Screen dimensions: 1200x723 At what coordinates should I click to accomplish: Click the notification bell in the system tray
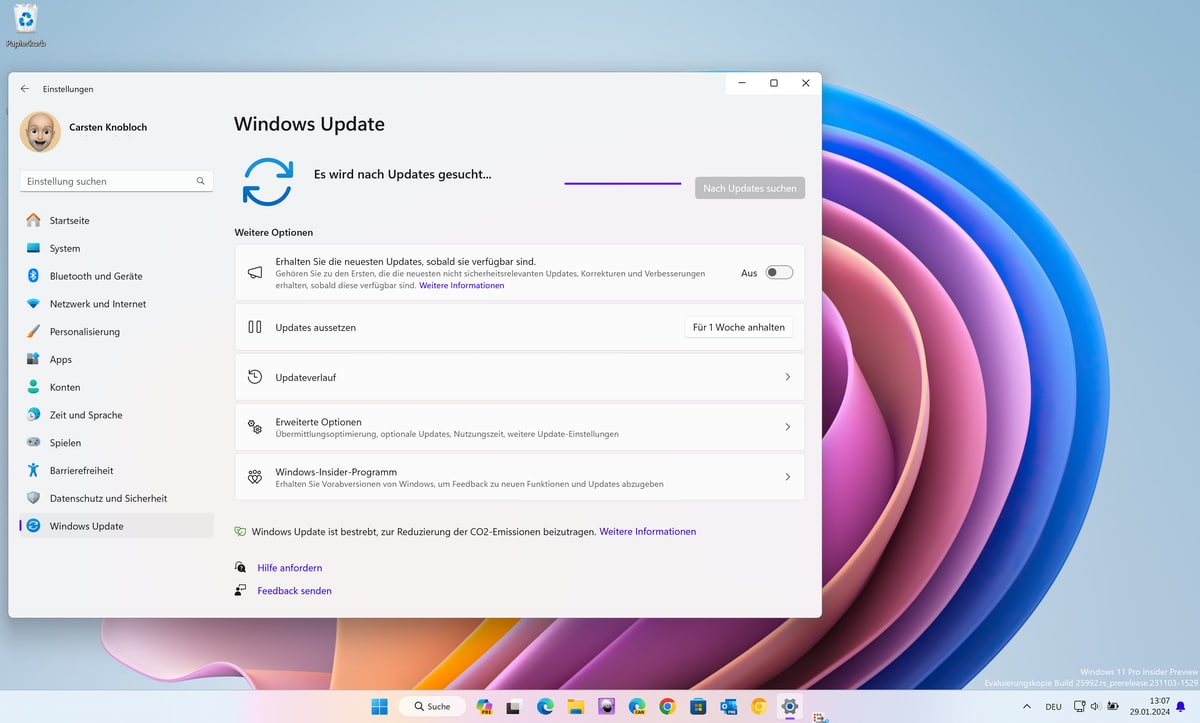(x=1180, y=707)
